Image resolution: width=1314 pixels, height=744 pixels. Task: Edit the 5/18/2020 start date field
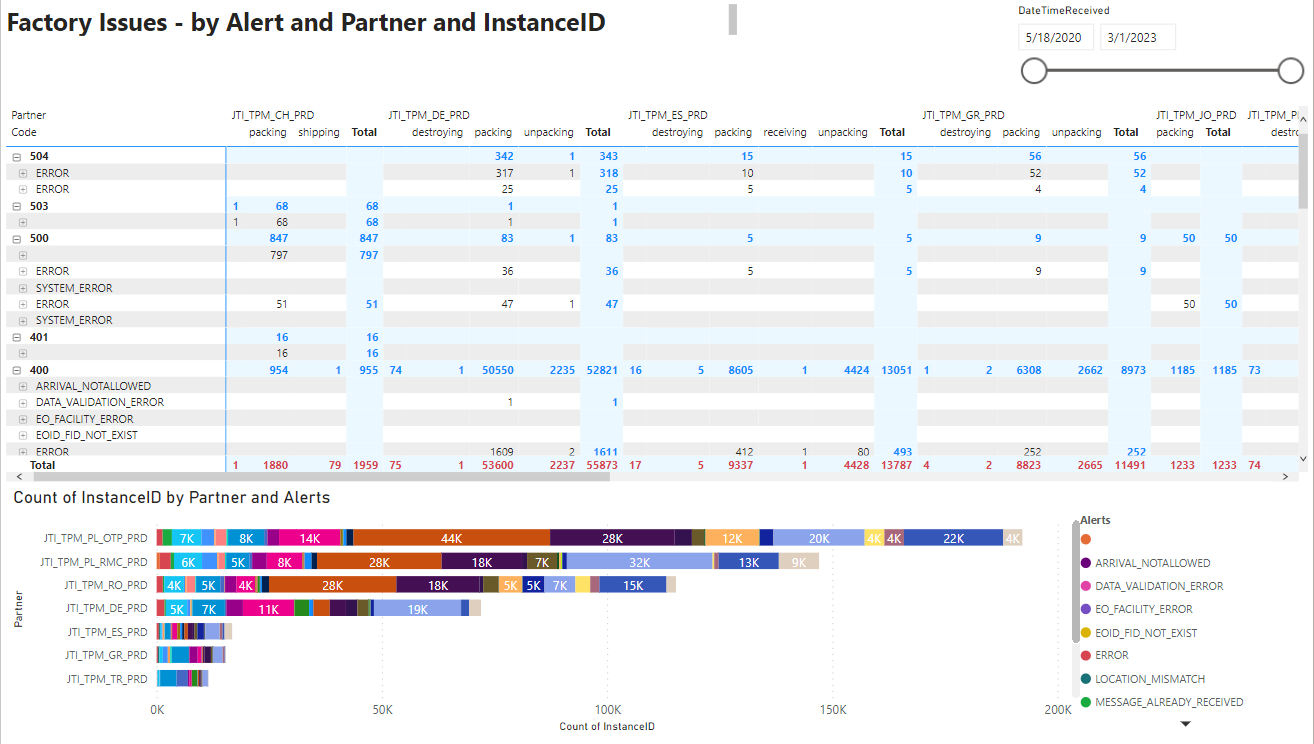(x=1056, y=37)
